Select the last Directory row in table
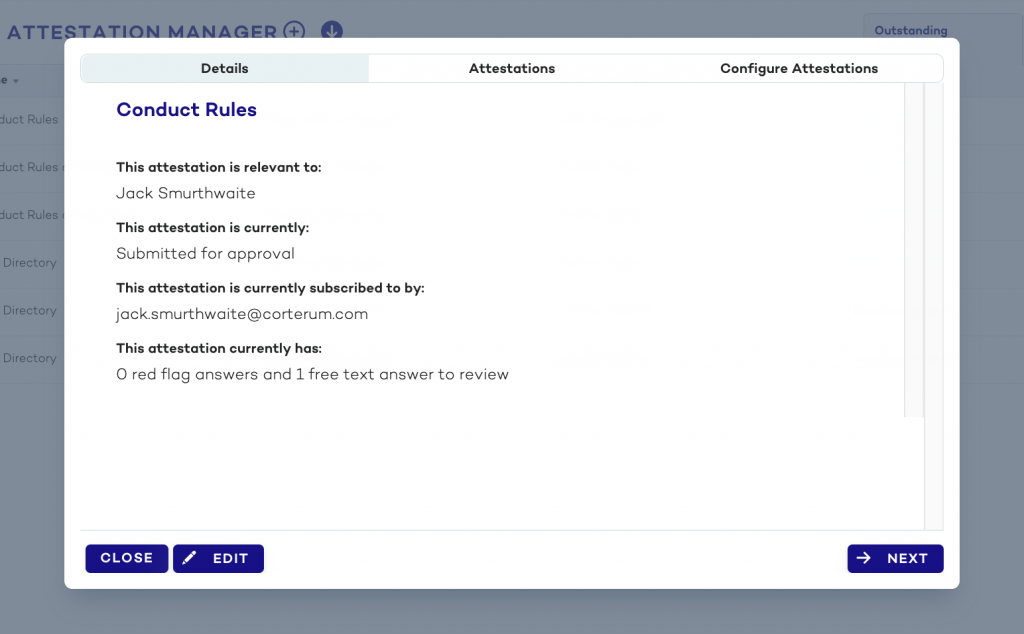Screen dimensions: 1024x634 (29, 358)
